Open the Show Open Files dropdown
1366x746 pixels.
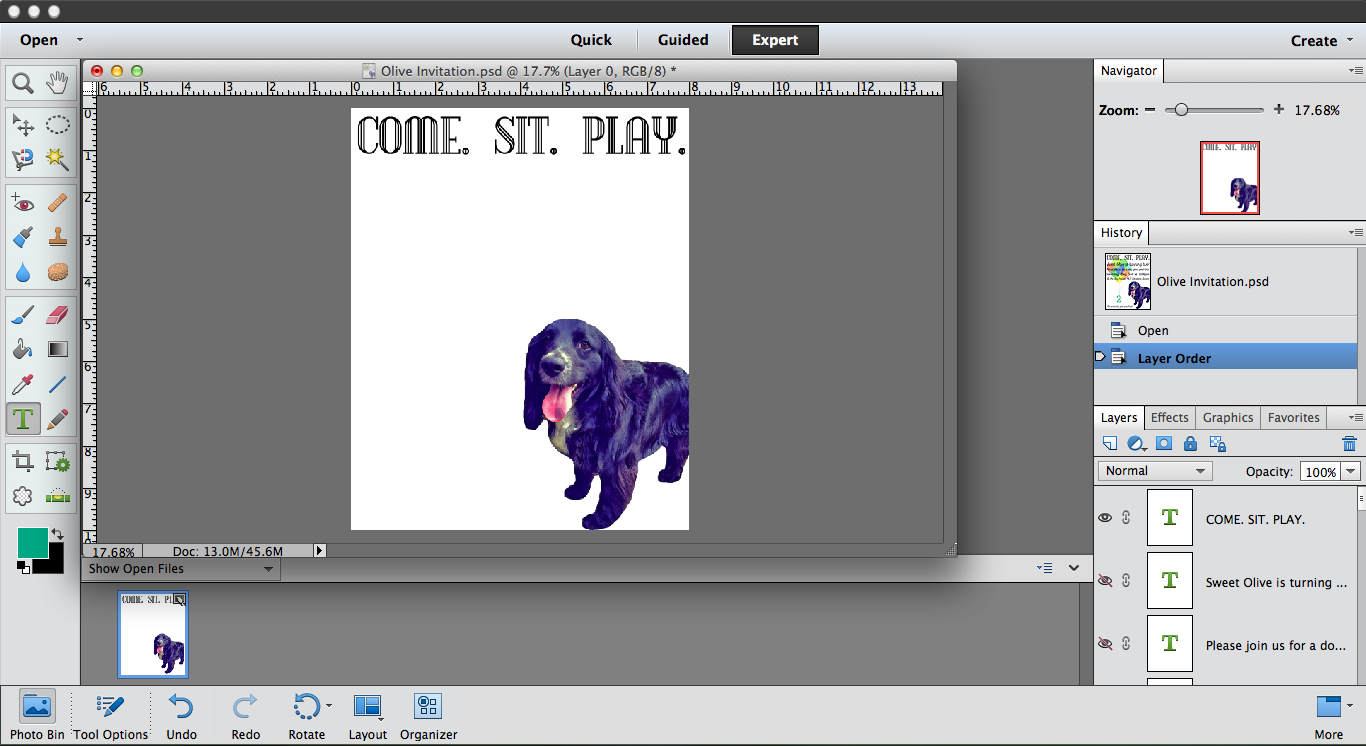pos(181,569)
